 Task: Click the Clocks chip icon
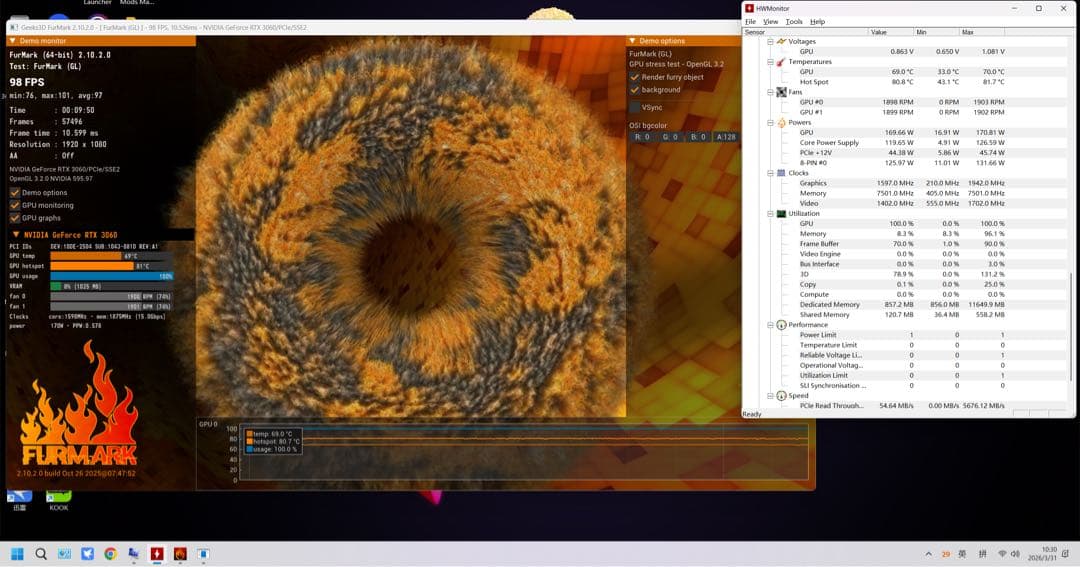[781, 173]
